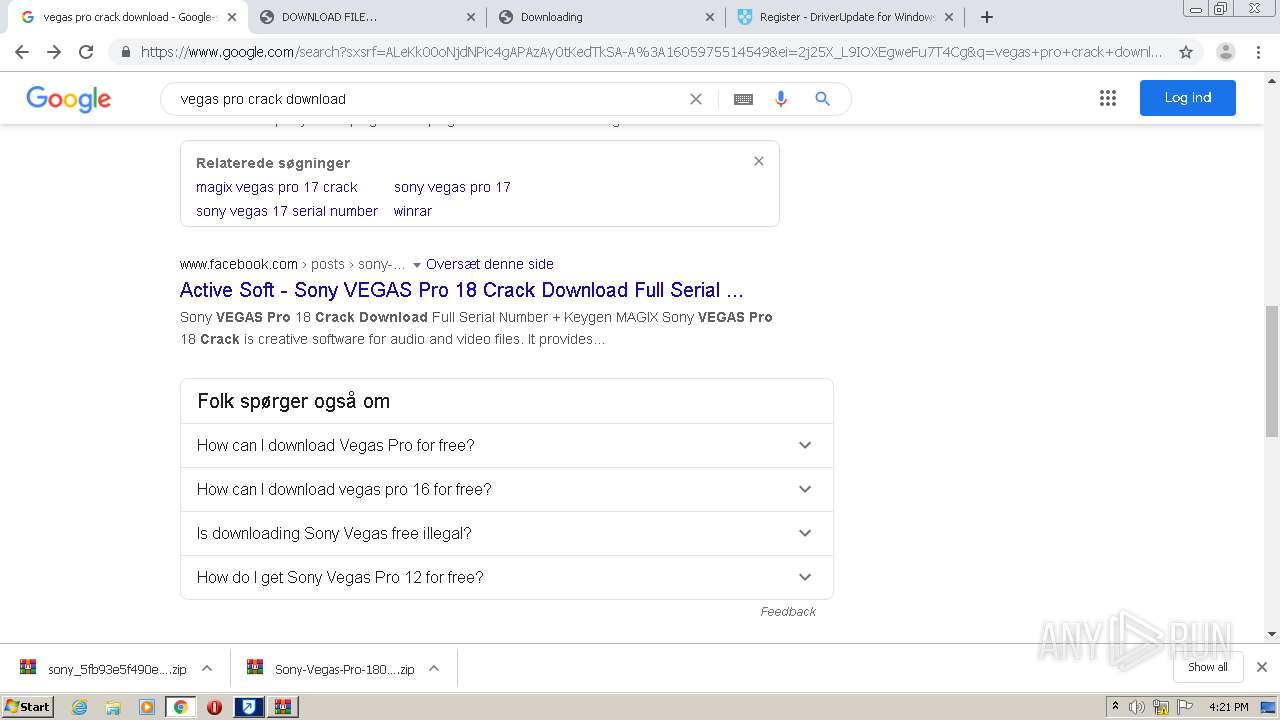Expand 'Is downloading Sony Vegas free illegal?'
This screenshot has width=1280, height=720.
506,533
